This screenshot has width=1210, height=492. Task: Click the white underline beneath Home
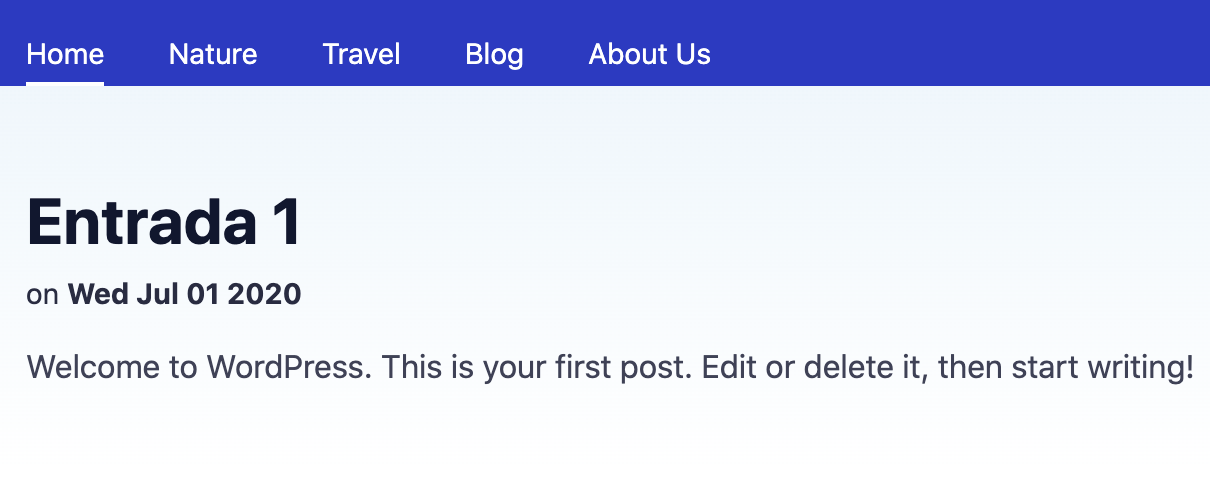(65, 83)
